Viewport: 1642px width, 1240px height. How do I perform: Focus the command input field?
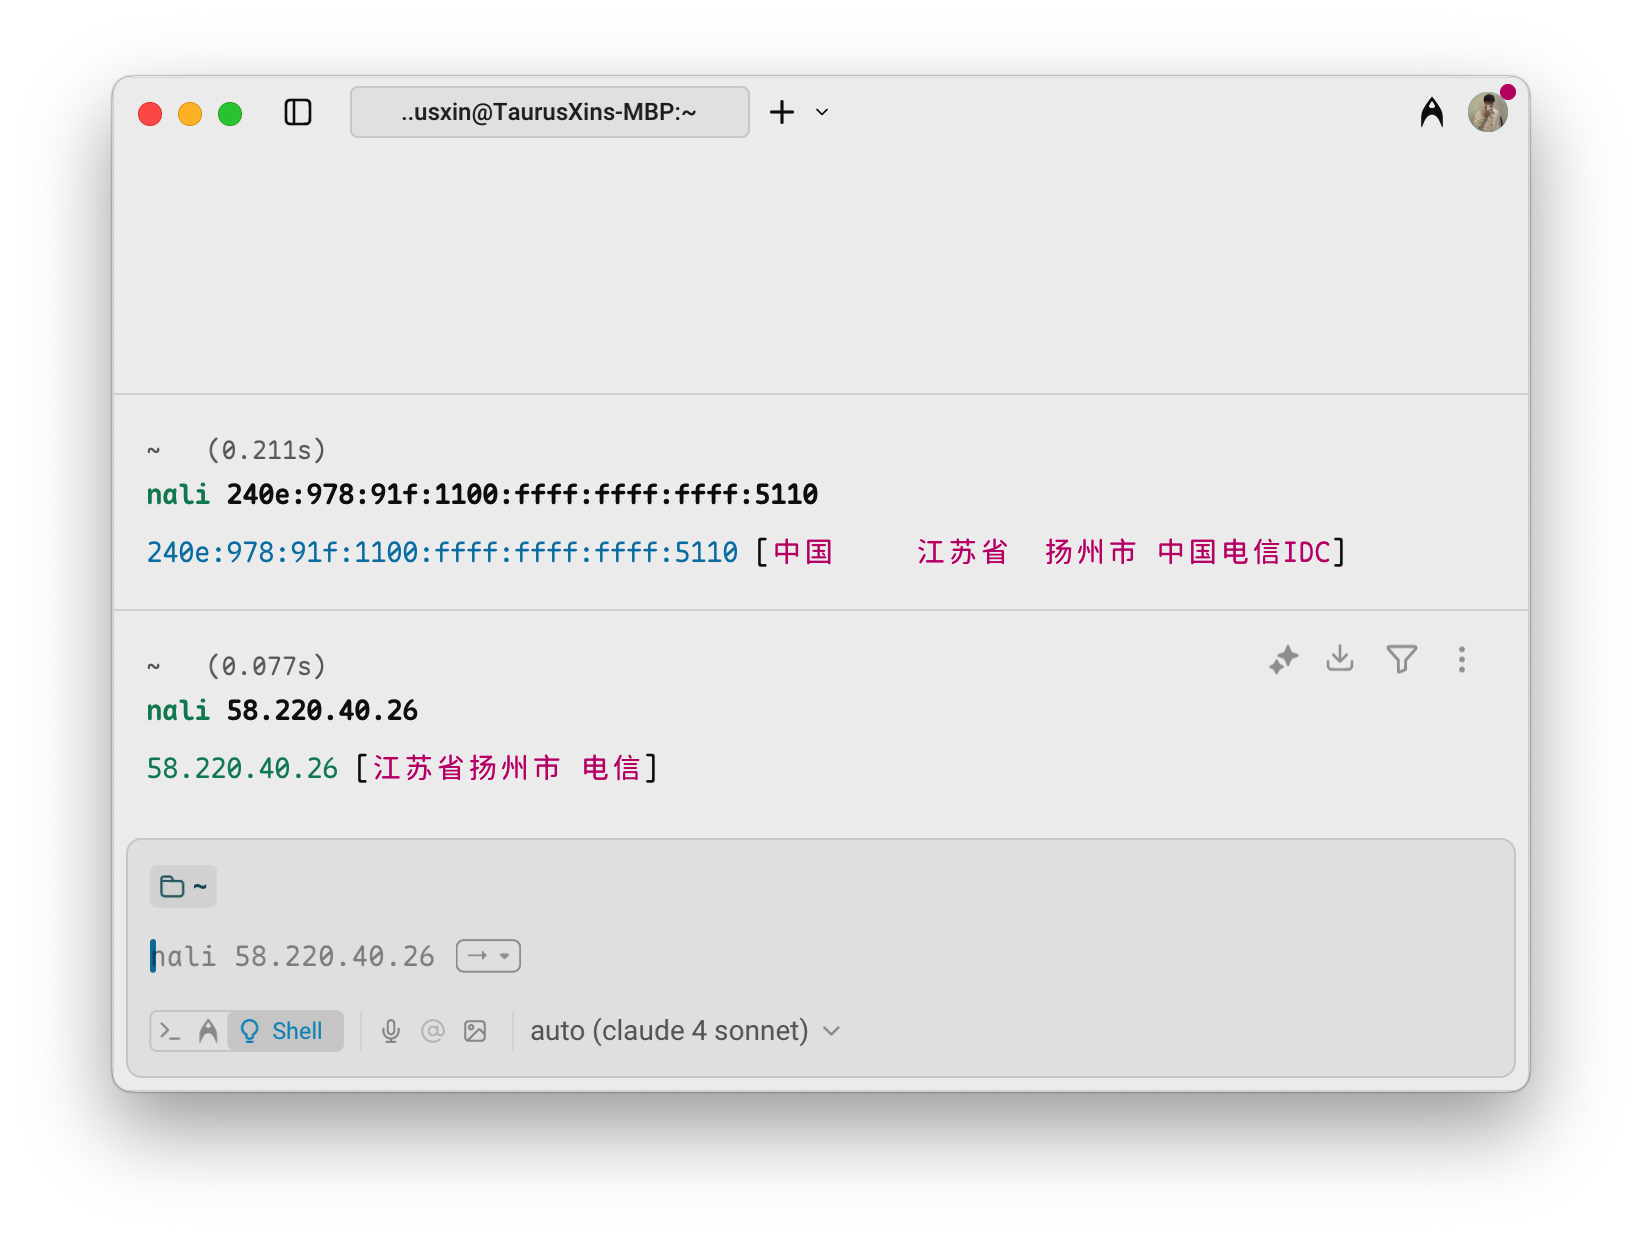(x=800, y=956)
